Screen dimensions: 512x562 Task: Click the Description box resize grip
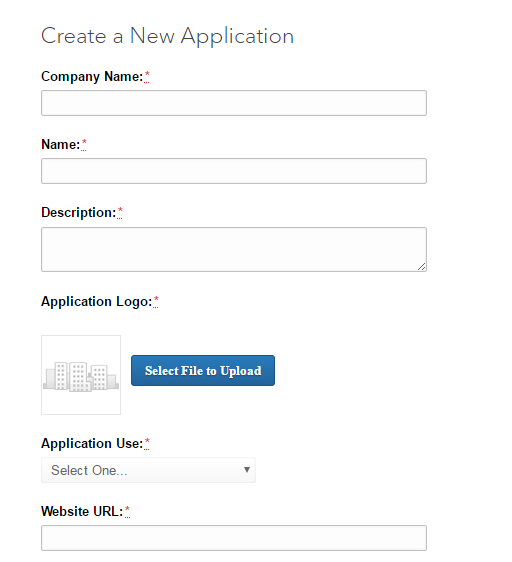(x=422, y=266)
